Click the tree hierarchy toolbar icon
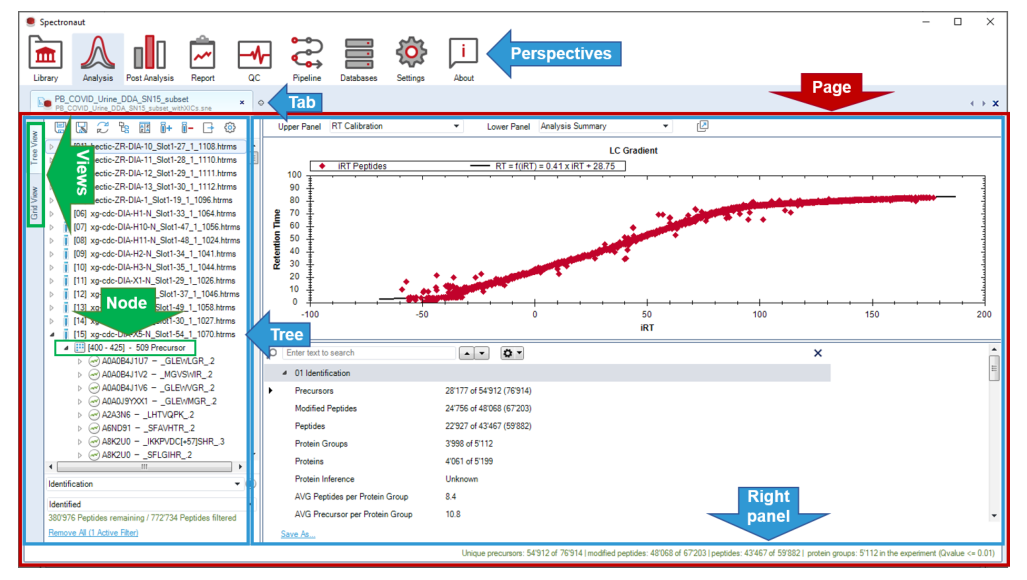 pos(124,128)
